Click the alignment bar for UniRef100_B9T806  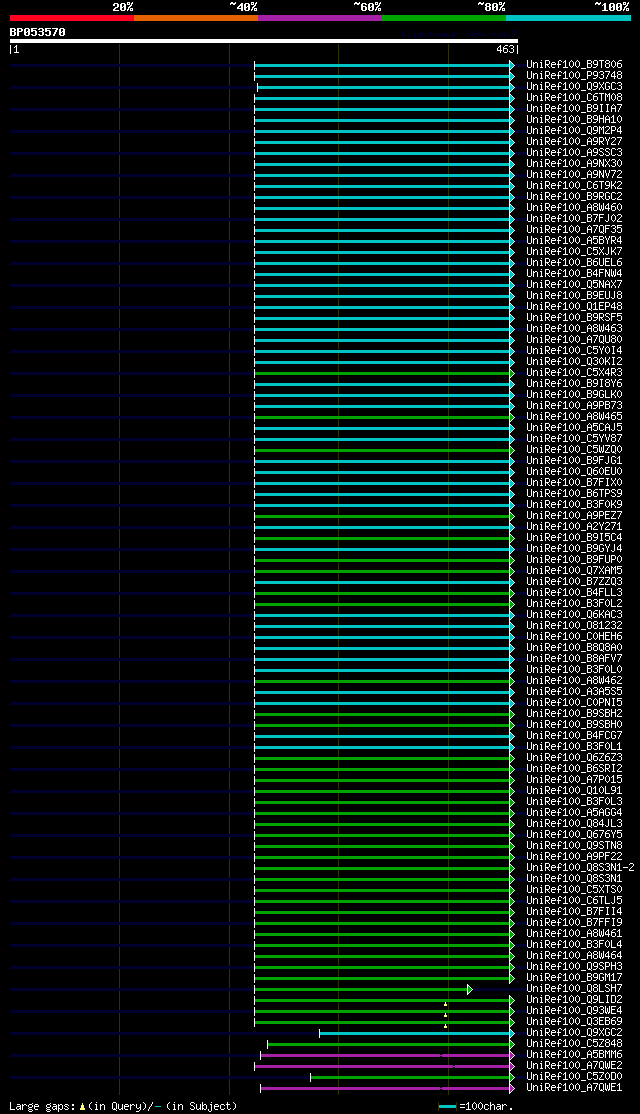point(382,65)
